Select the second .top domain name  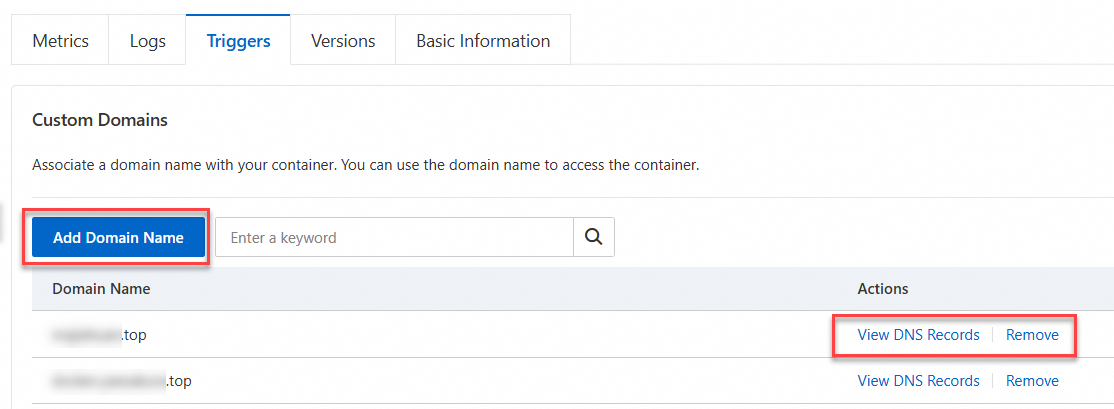point(122,381)
